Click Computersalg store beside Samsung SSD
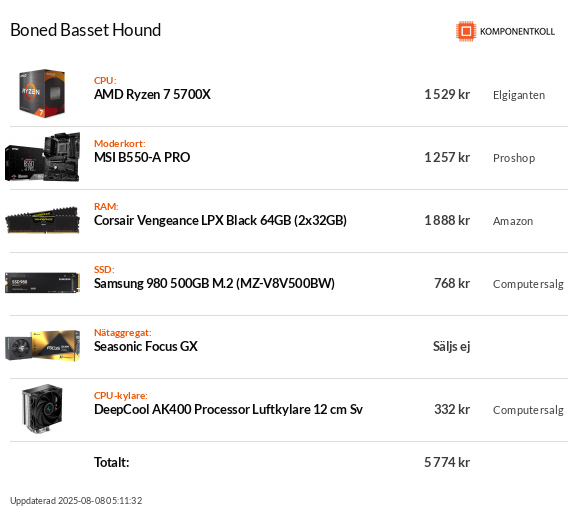This screenshot has height=514, width=577. [528, 284]
